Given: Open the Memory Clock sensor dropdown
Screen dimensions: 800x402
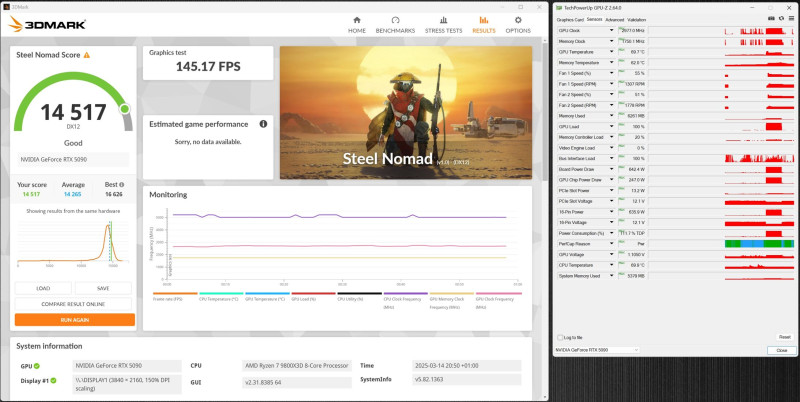Looking at the screenshot, I should (x=612, y=41).
